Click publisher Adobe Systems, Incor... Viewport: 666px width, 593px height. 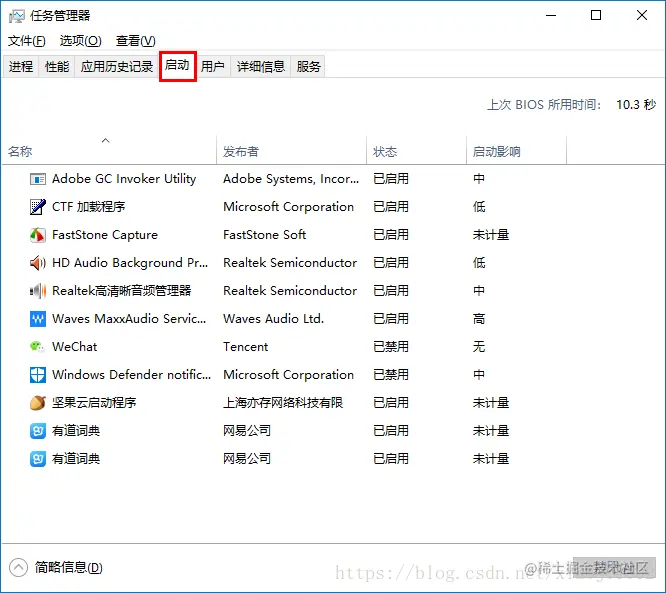[291, 179]
